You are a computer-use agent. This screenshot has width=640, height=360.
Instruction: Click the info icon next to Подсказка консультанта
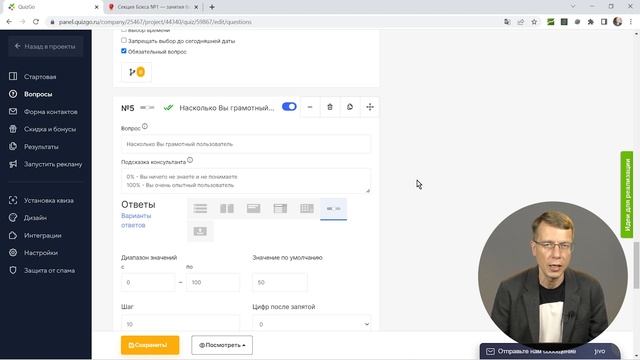pyautogui.click(x=190, y=160)
